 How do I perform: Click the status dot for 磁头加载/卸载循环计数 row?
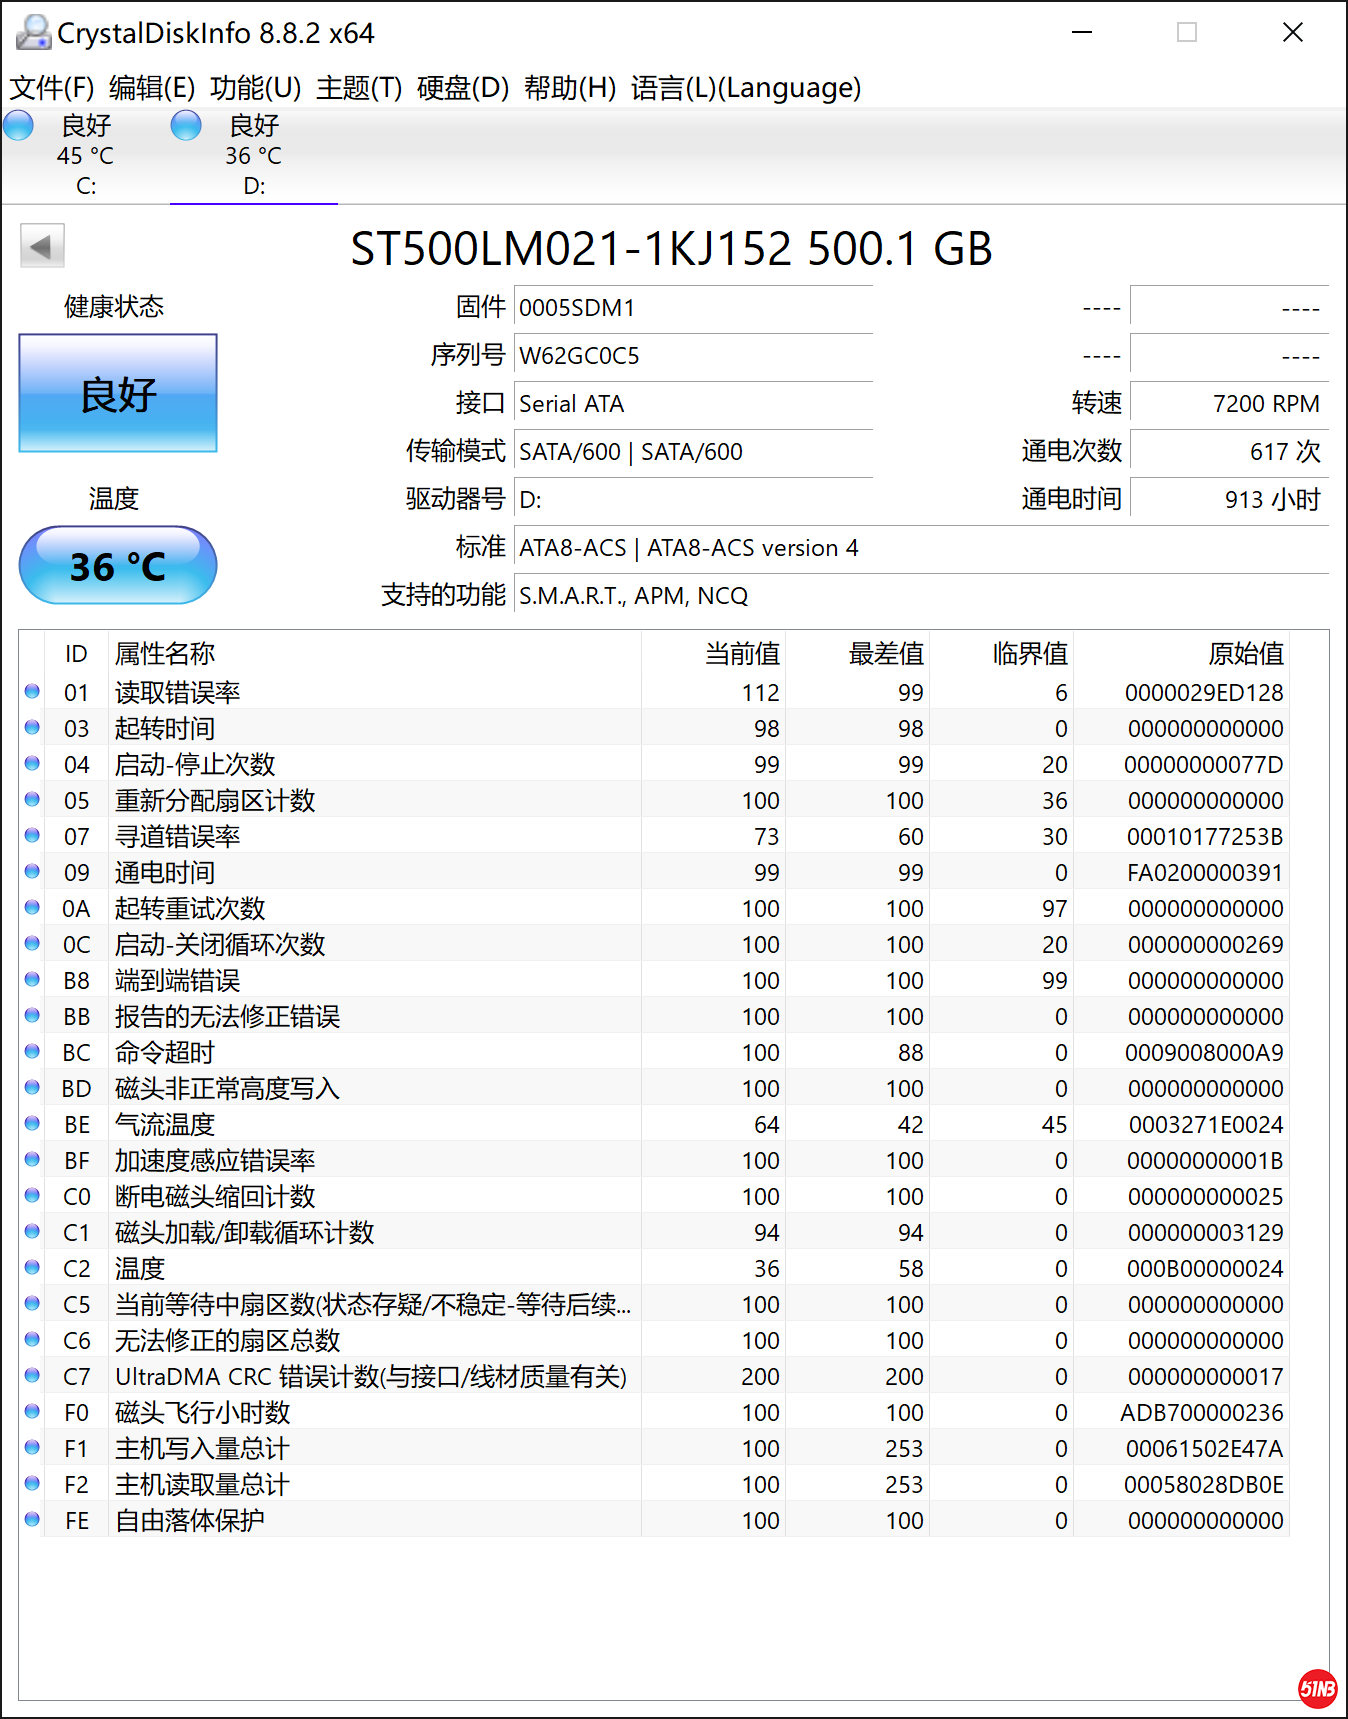pos(32,1231)
